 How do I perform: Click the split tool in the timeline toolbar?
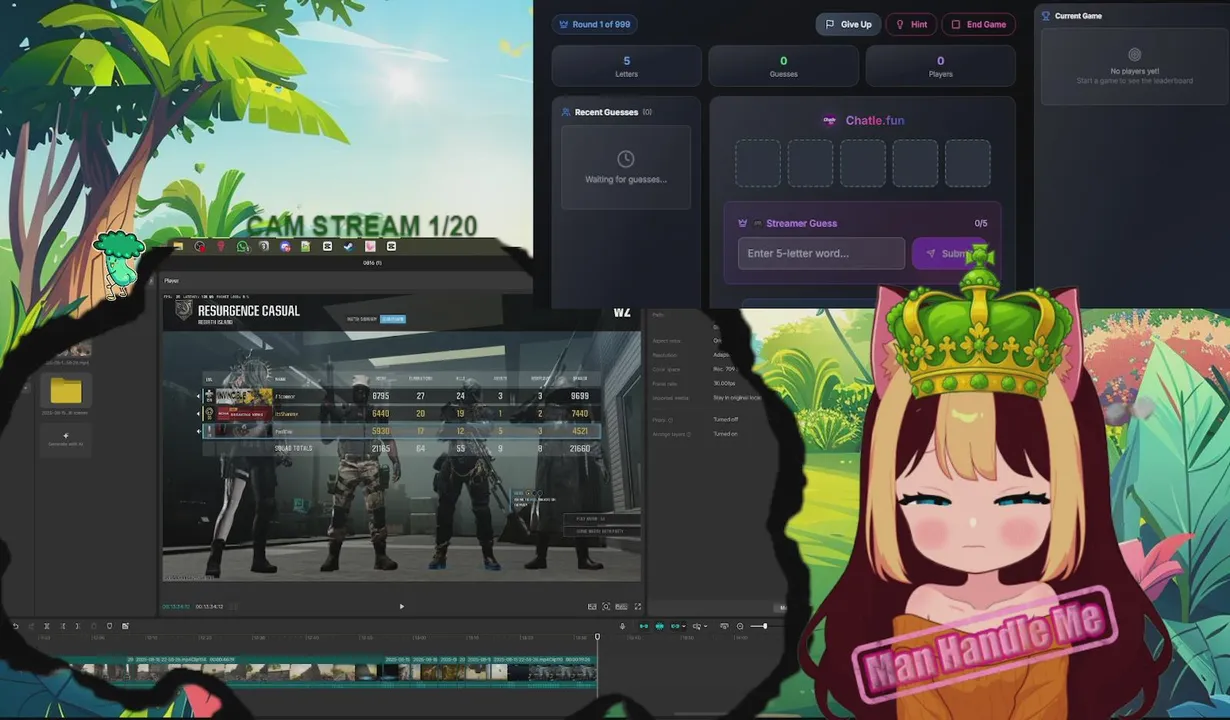(x=47, y=626)
